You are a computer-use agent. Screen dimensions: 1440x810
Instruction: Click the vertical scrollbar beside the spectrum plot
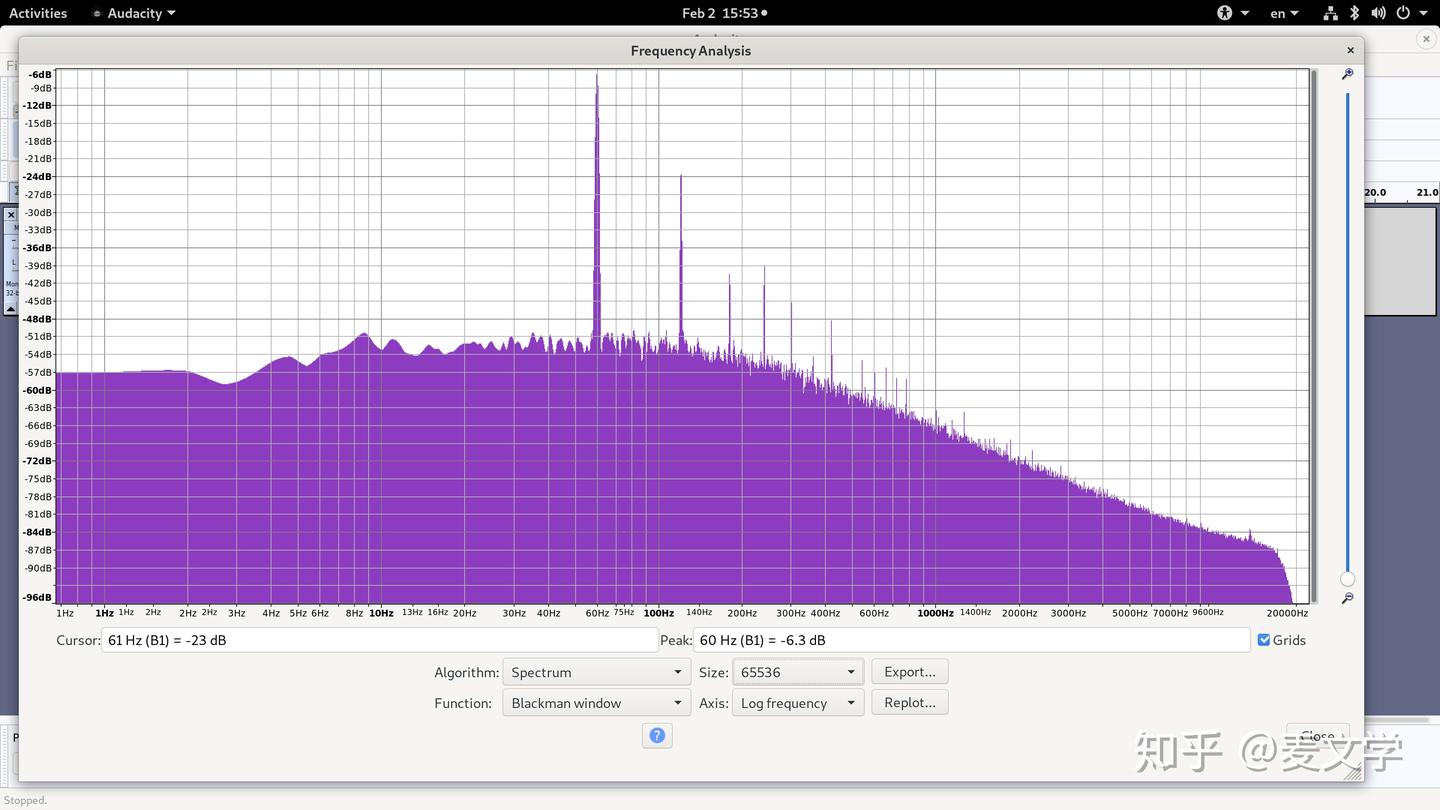tap(1314, 336)
